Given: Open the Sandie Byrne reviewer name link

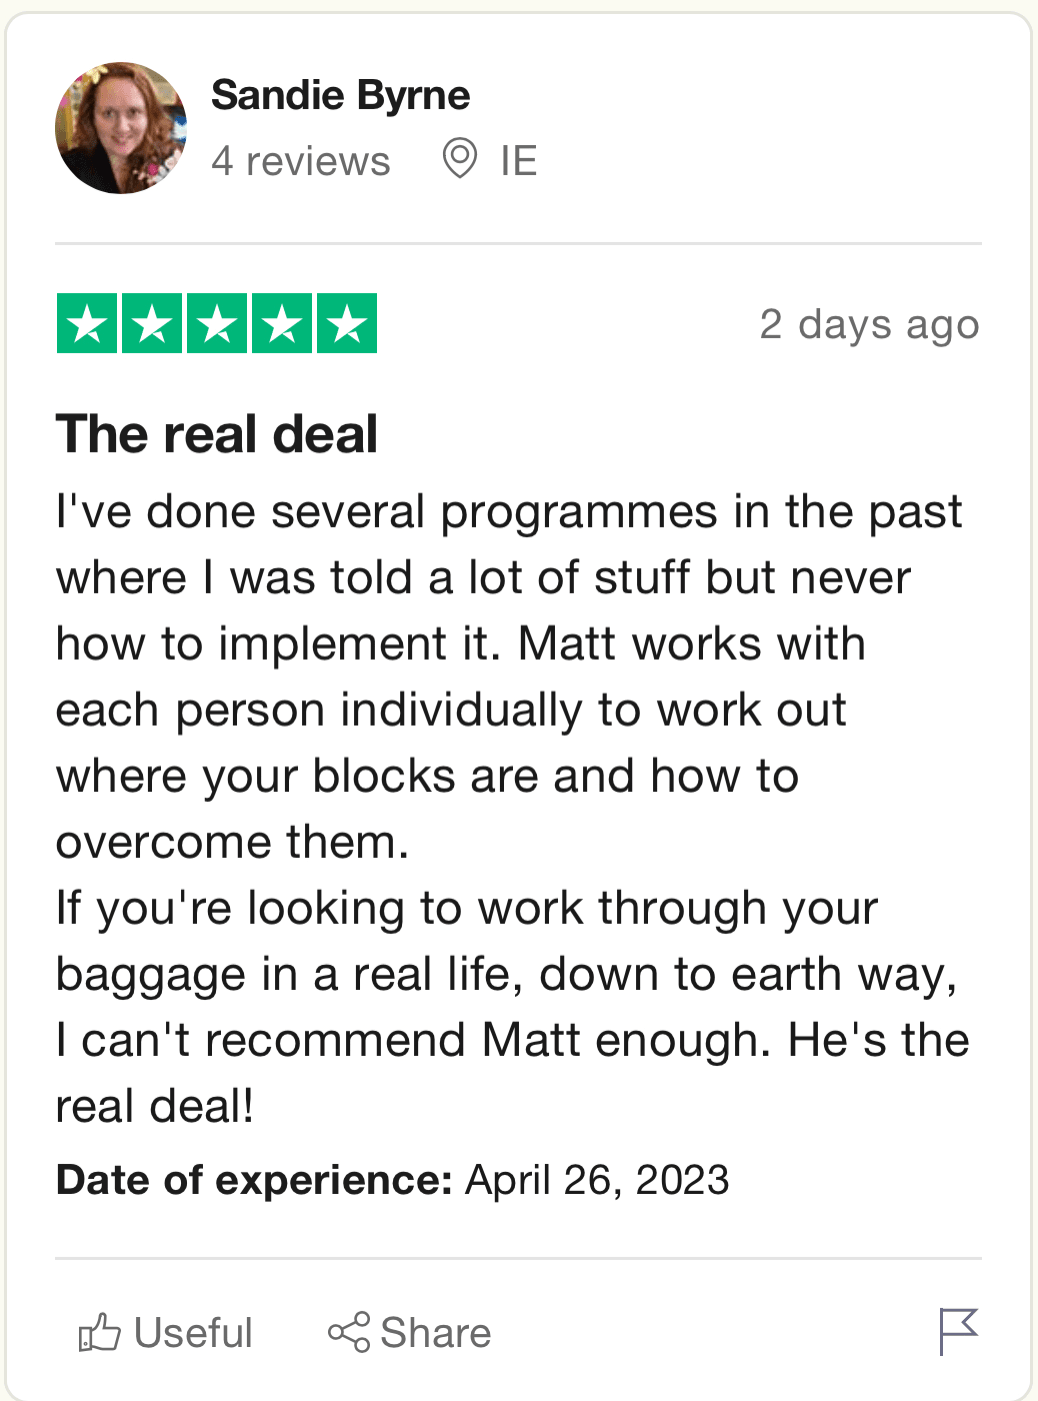Looking at the screenshot, I should [341, 96].
